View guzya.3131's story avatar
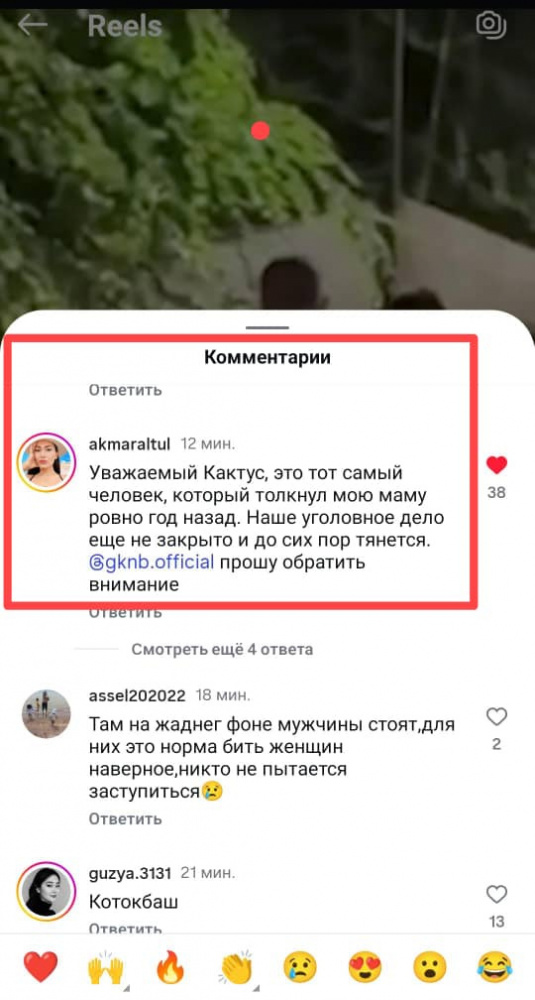This screenshot has height=1000, width=535. [46, 892]
